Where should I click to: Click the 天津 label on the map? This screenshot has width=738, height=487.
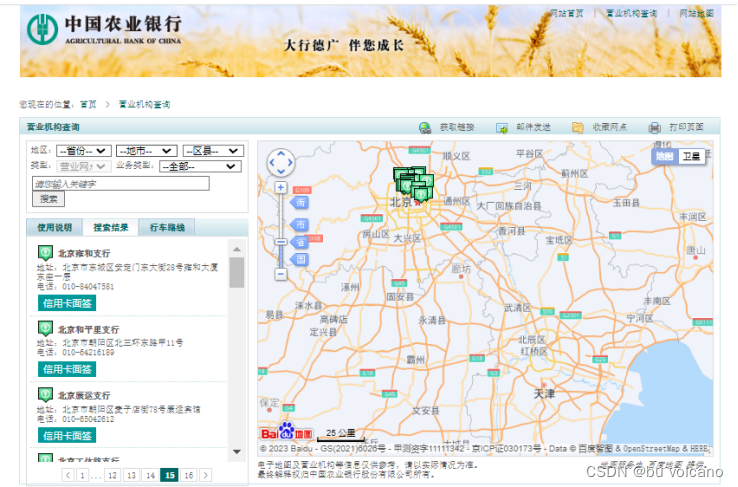pos(544,394)
